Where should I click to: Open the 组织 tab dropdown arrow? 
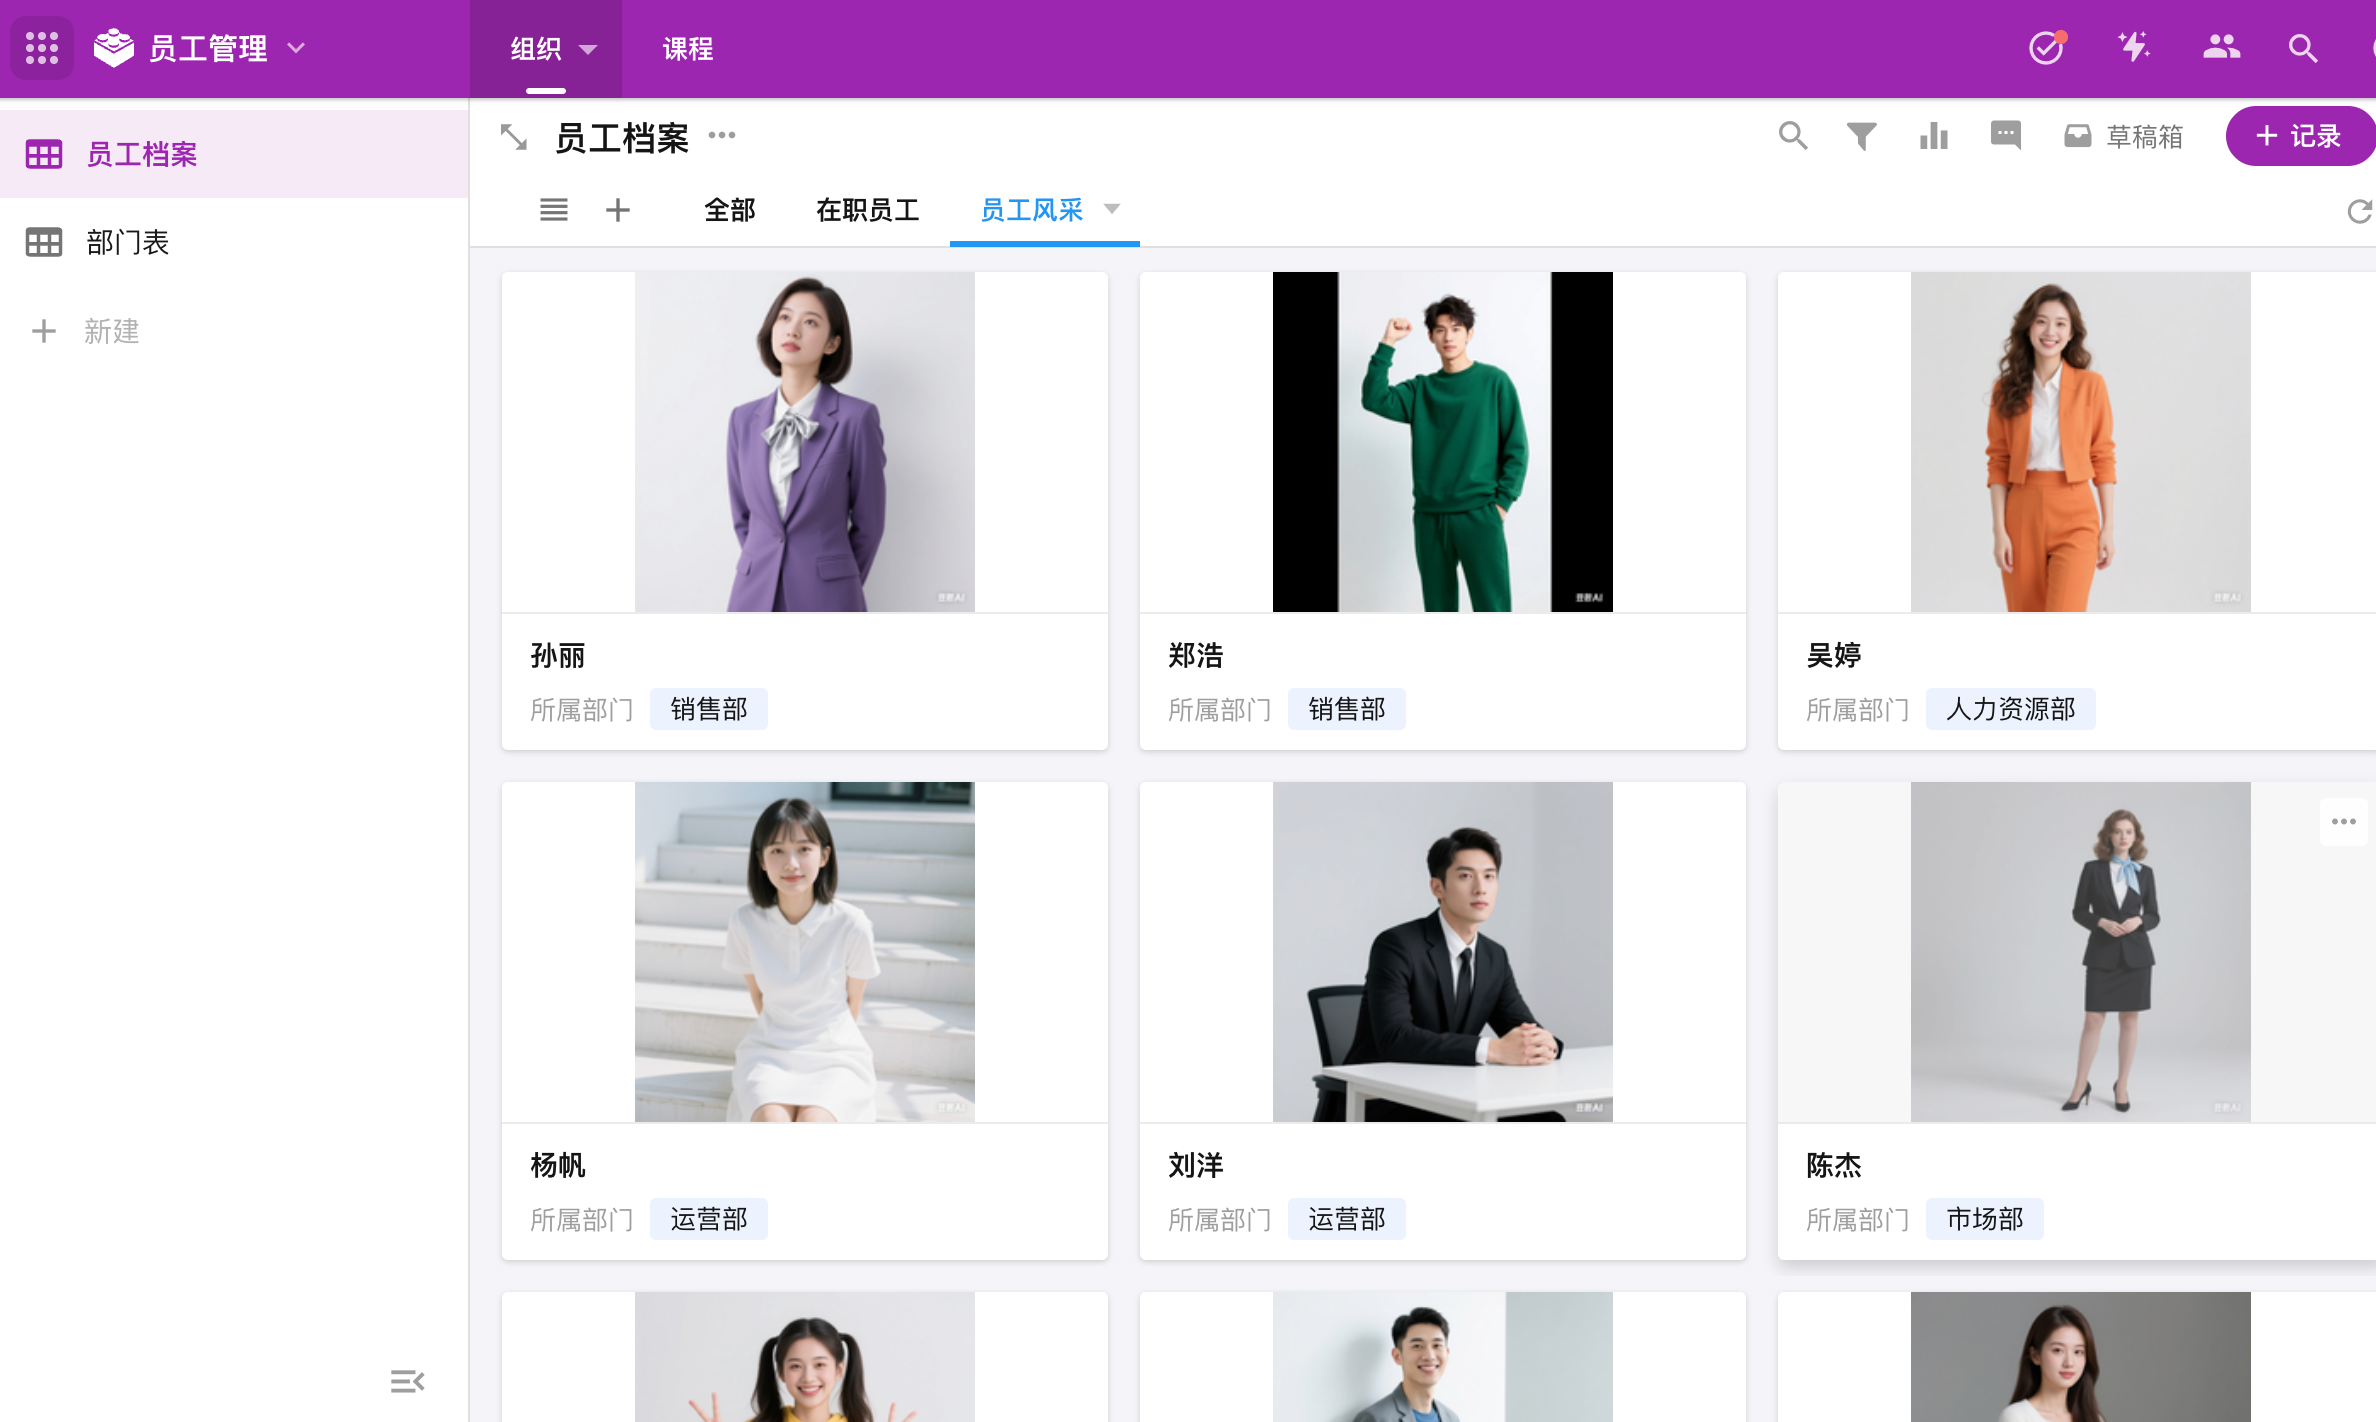pos(588,49)
